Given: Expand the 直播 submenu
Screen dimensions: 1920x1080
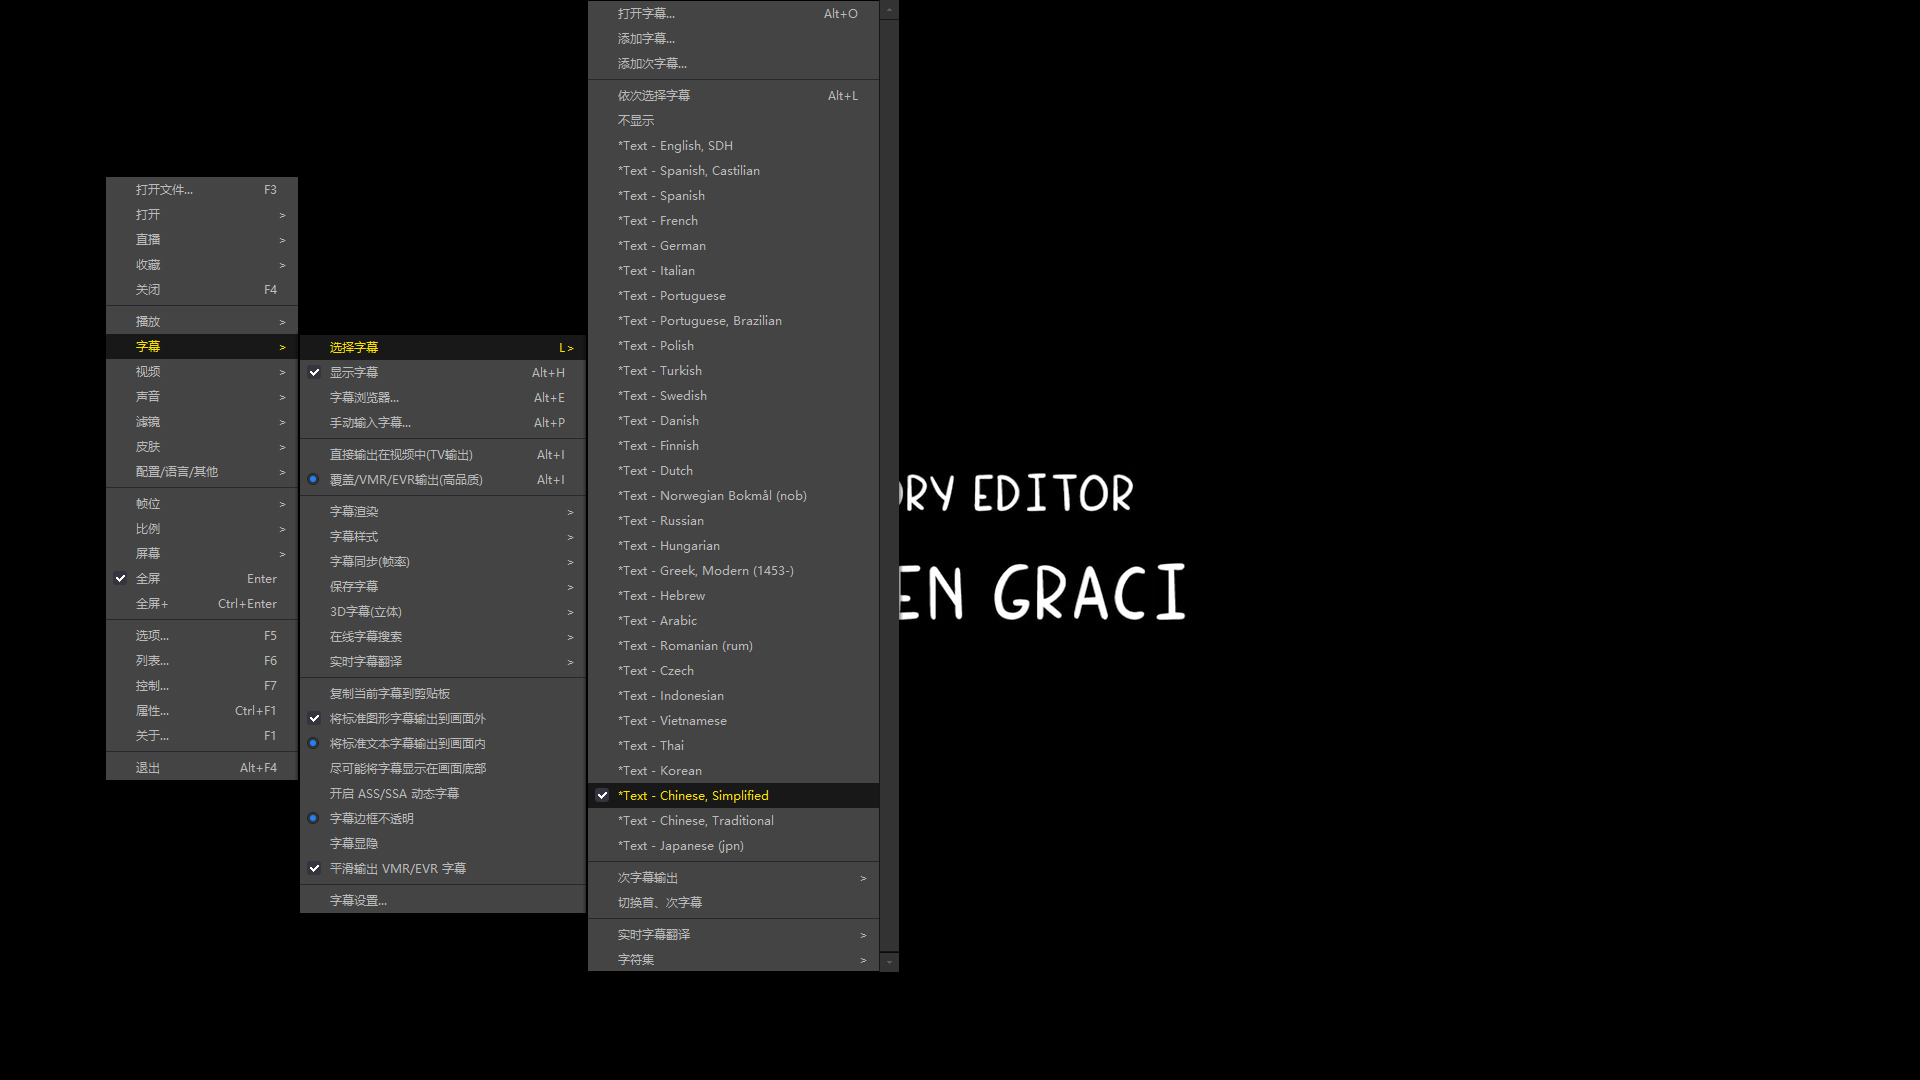Looking at the screenshot, I should click(202, 240).
